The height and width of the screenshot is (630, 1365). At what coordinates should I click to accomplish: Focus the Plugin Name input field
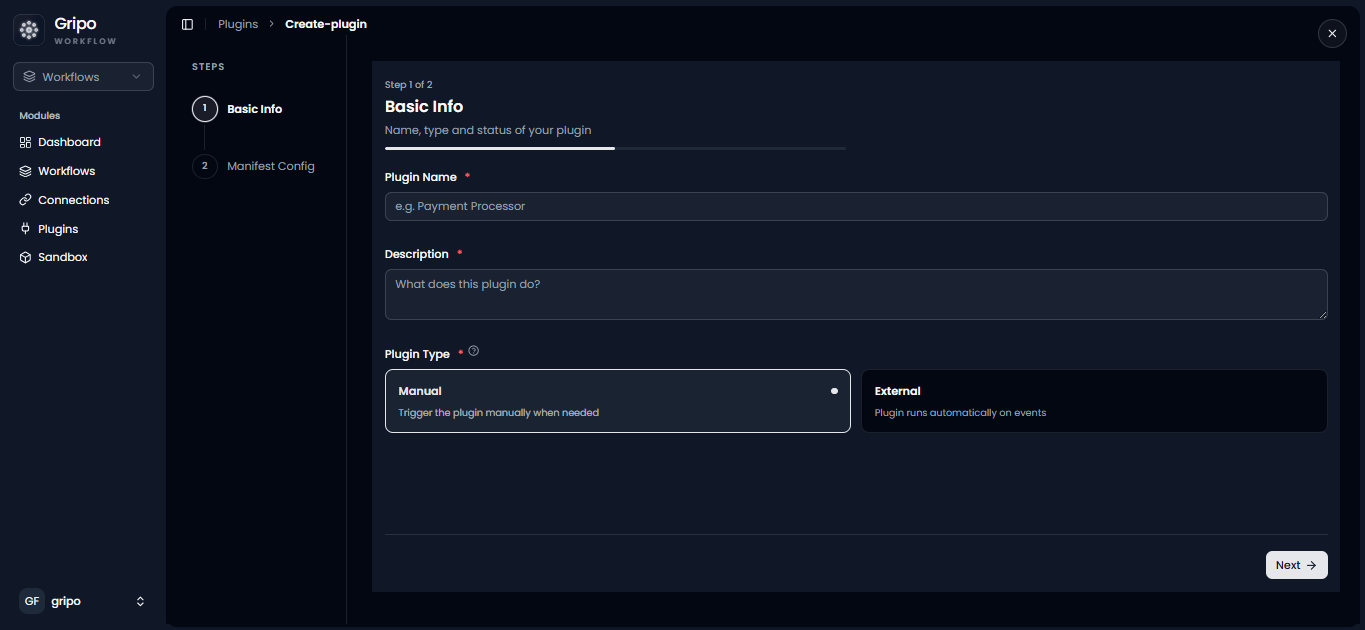click(856, 206)
